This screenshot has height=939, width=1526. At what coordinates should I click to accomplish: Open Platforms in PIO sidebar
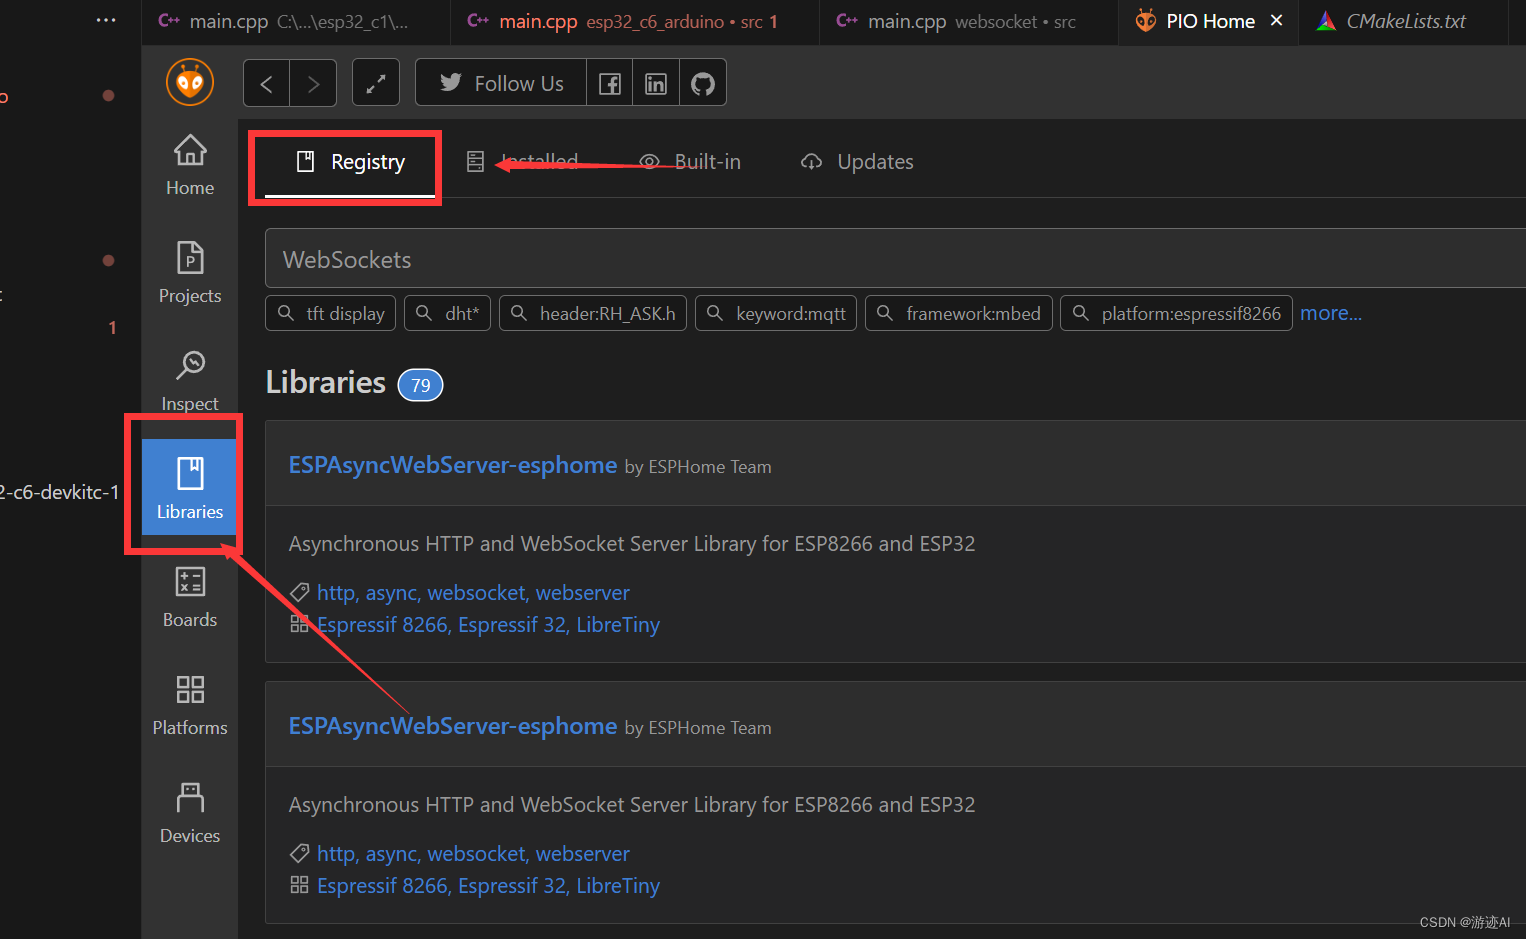(x=190, y=705)
